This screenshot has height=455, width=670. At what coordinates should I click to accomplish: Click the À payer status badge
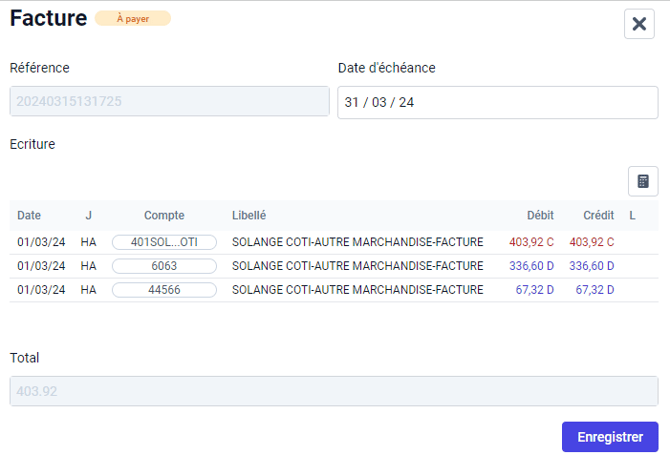point(132,19)
